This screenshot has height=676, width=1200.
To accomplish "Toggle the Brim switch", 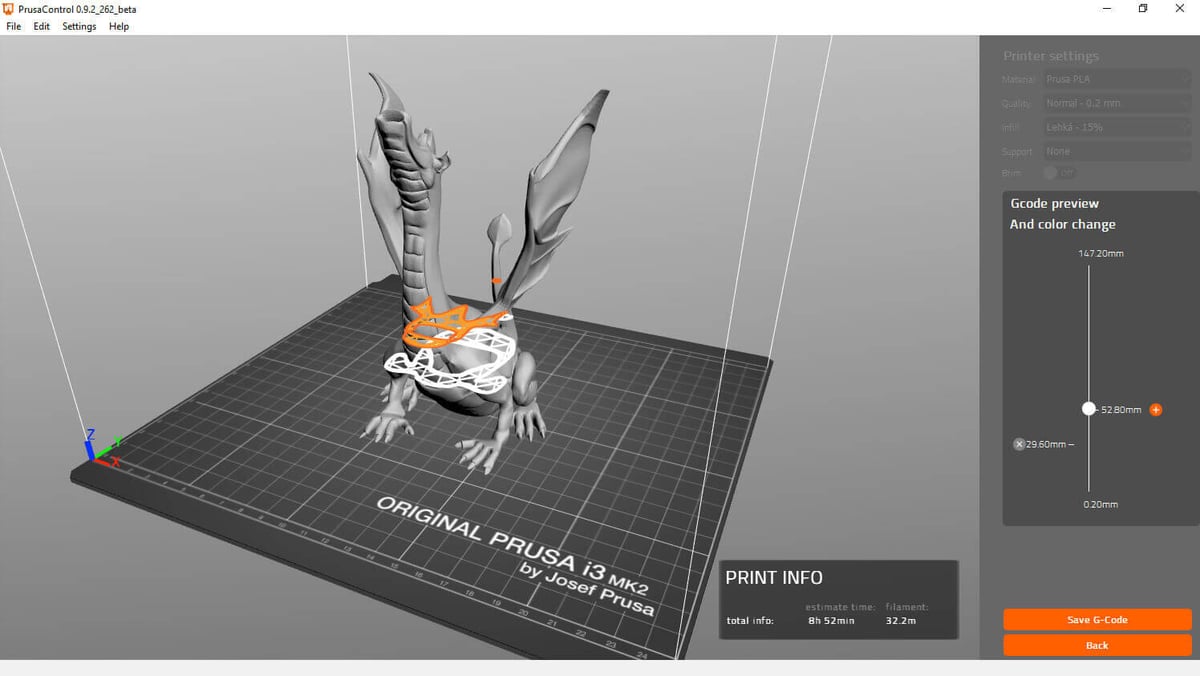I will coord(1059,173).
